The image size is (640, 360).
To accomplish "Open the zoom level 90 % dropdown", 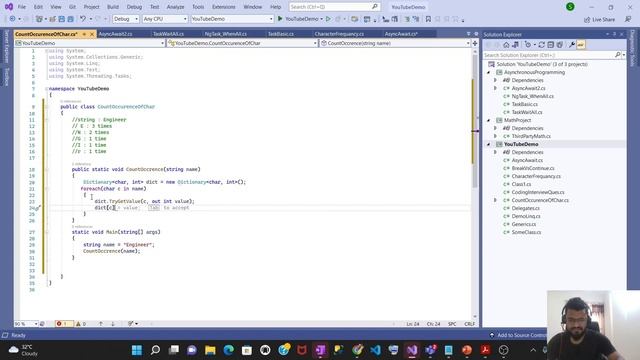I will click(26, 324).
